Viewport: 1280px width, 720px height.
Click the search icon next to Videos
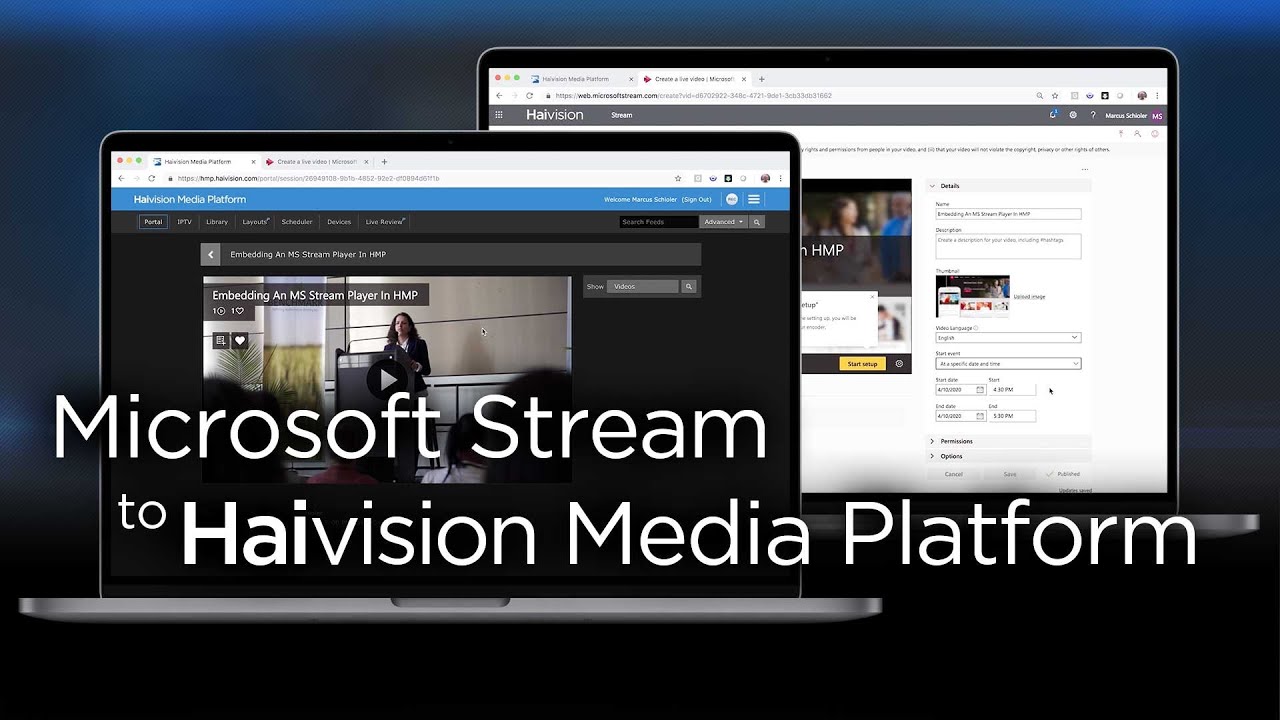[688, 286]
